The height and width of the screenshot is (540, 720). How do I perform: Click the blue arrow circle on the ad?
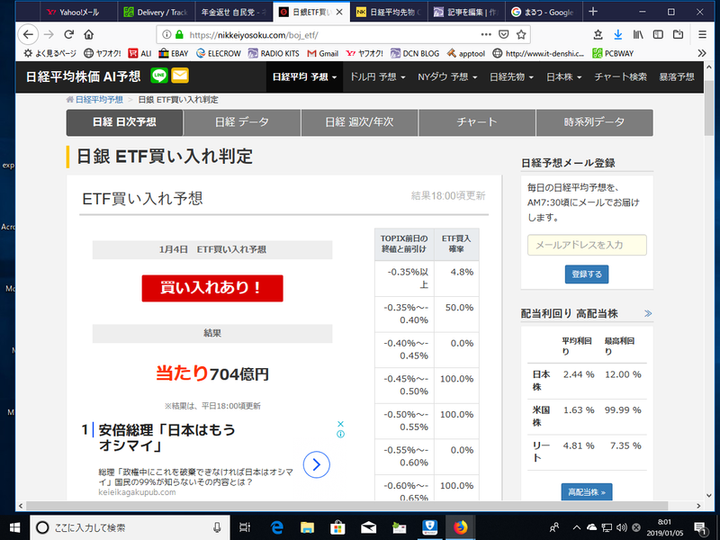pyautogui.click(x=316, y=464)
